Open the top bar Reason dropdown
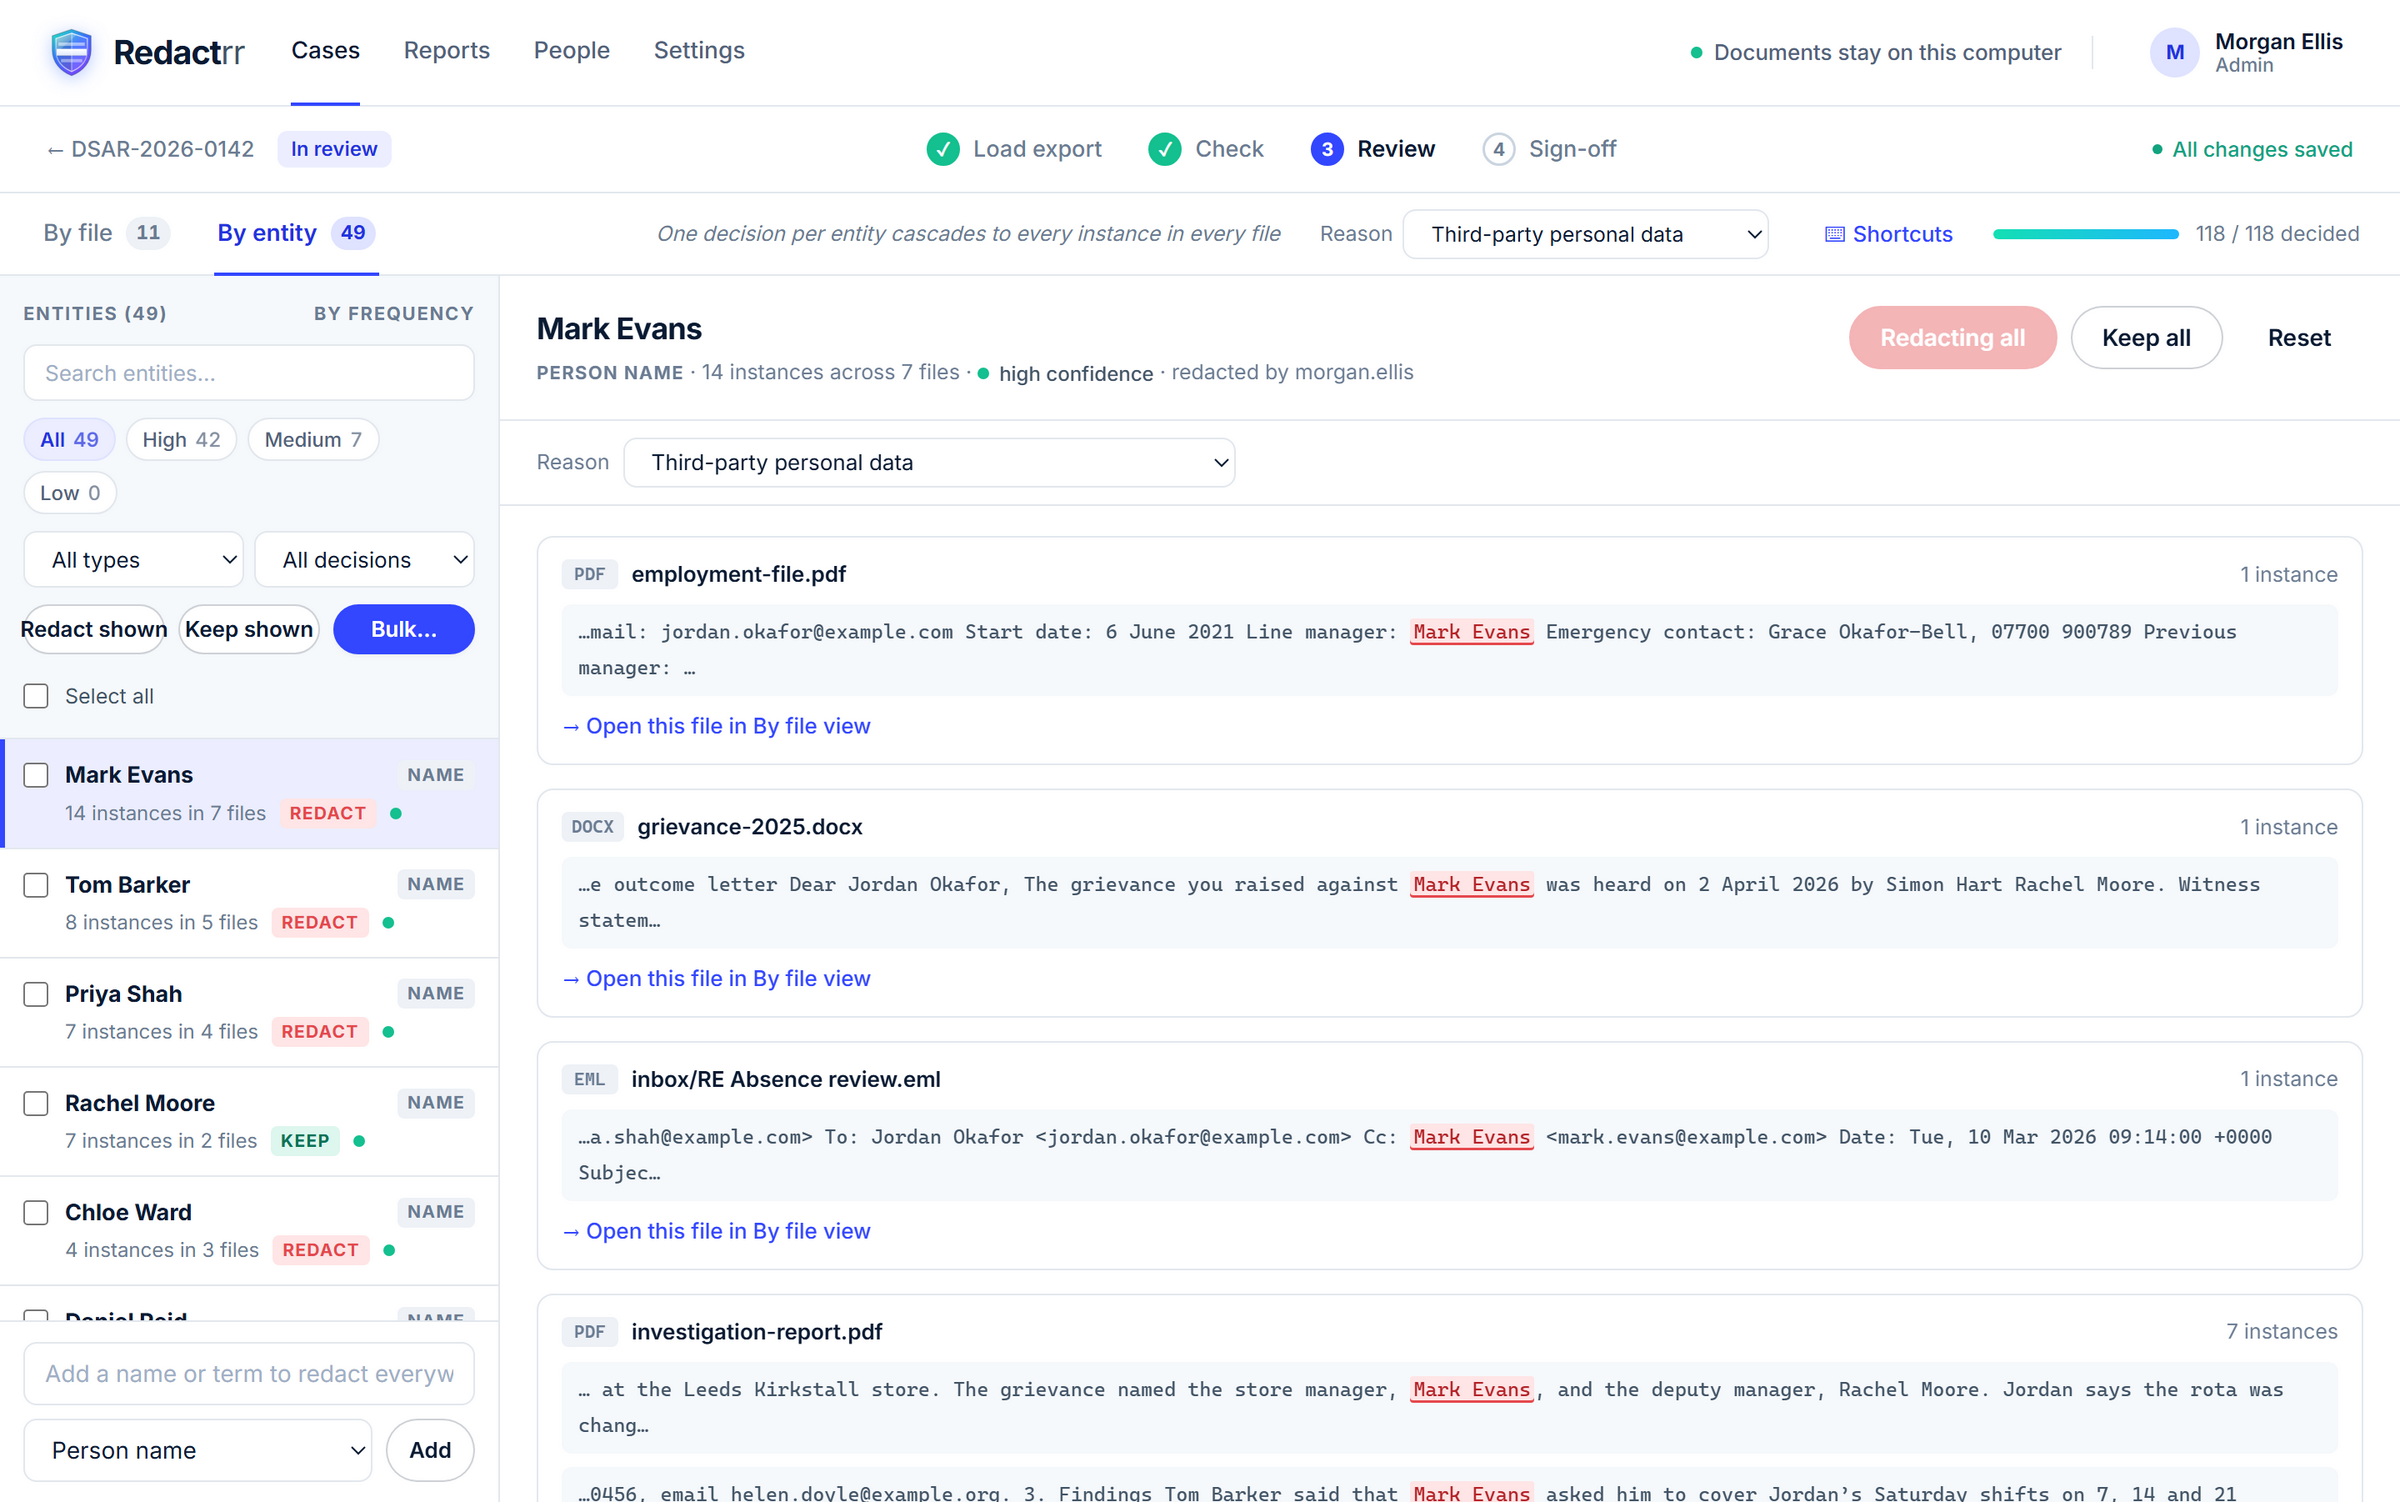Viewport: 2400px width, 1502px height. pos(1585,234)
